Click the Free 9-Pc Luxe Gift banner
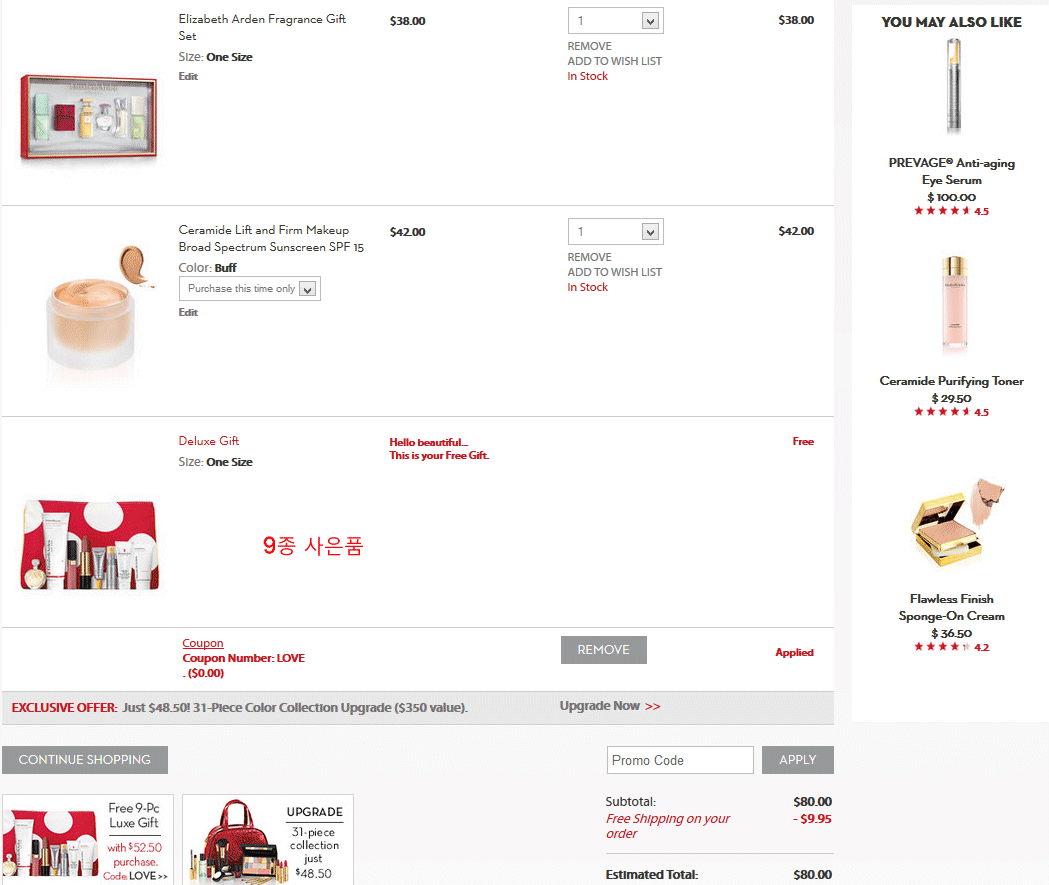Screen dimensions: 1049x885 [x=88, y=840]
